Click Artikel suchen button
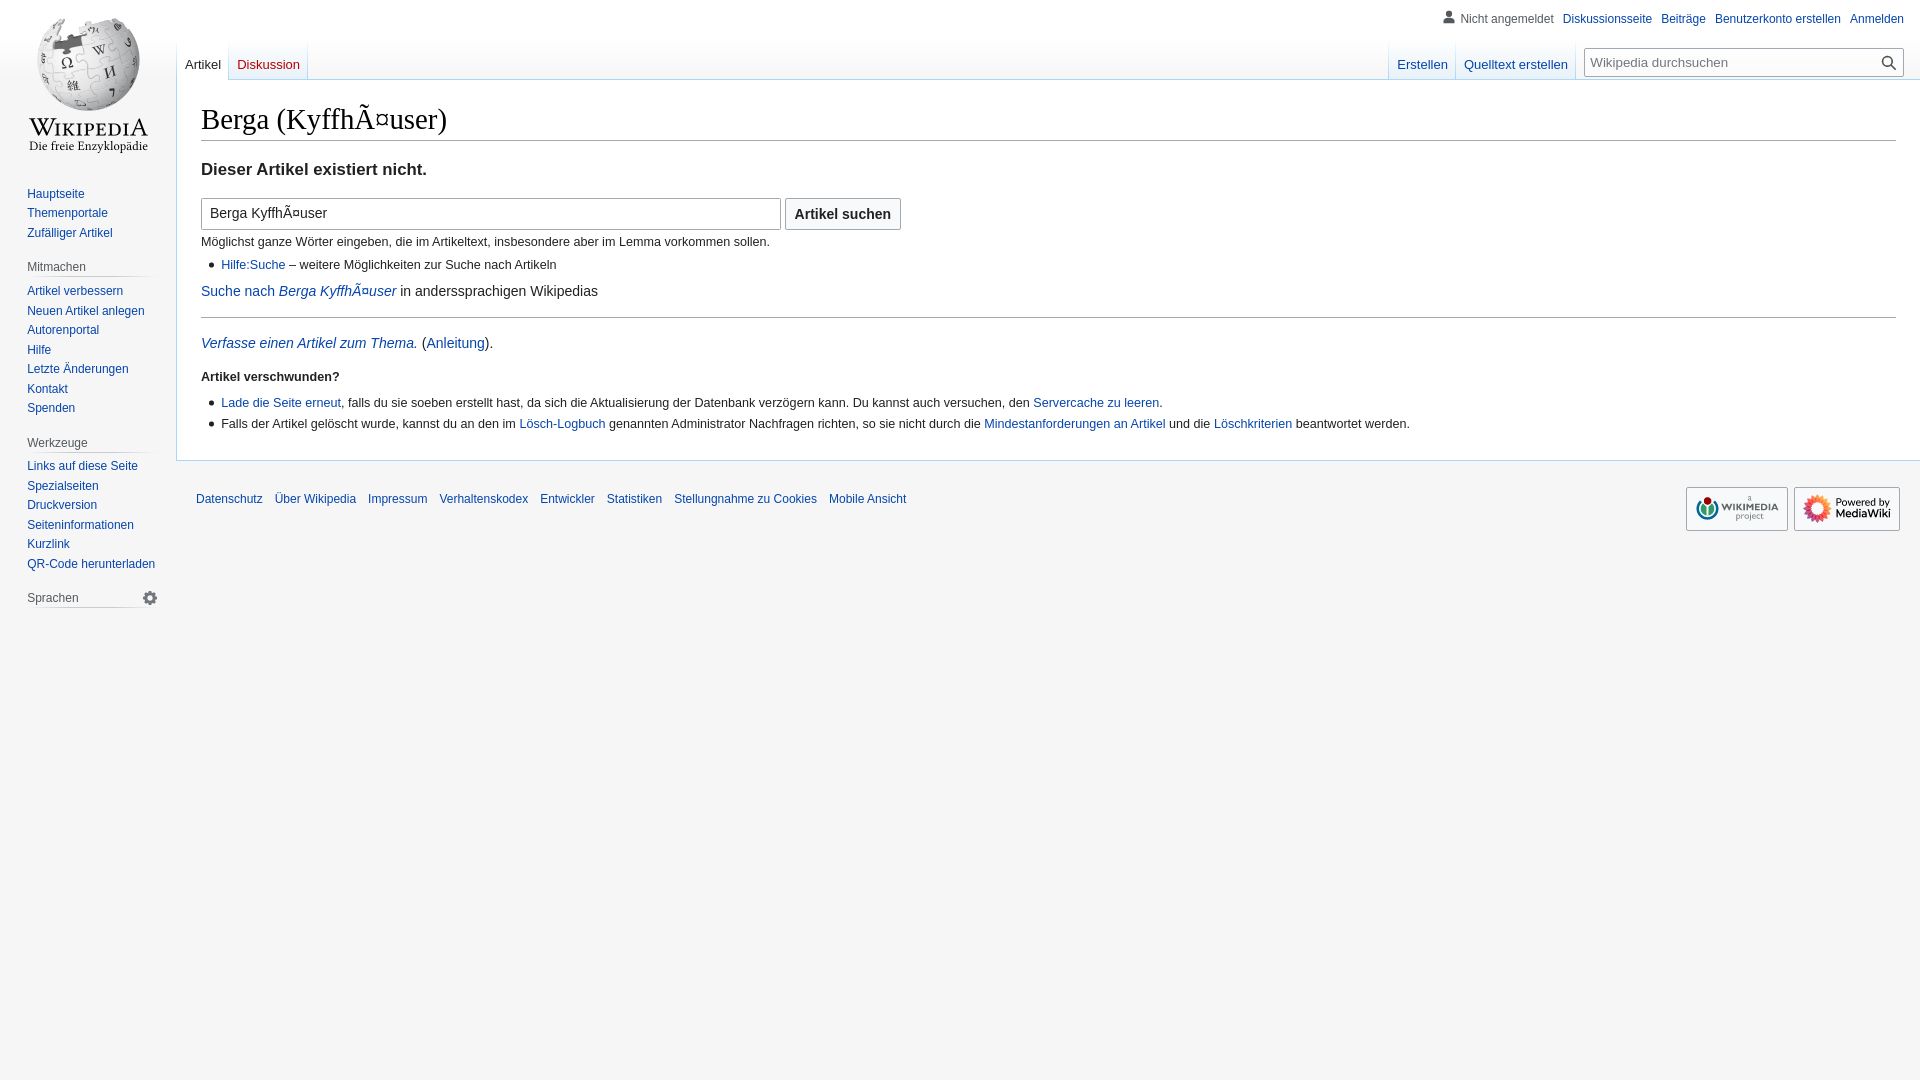Screen dimensions: 1920x1080 pyautogui.click(x=843, y=214)
